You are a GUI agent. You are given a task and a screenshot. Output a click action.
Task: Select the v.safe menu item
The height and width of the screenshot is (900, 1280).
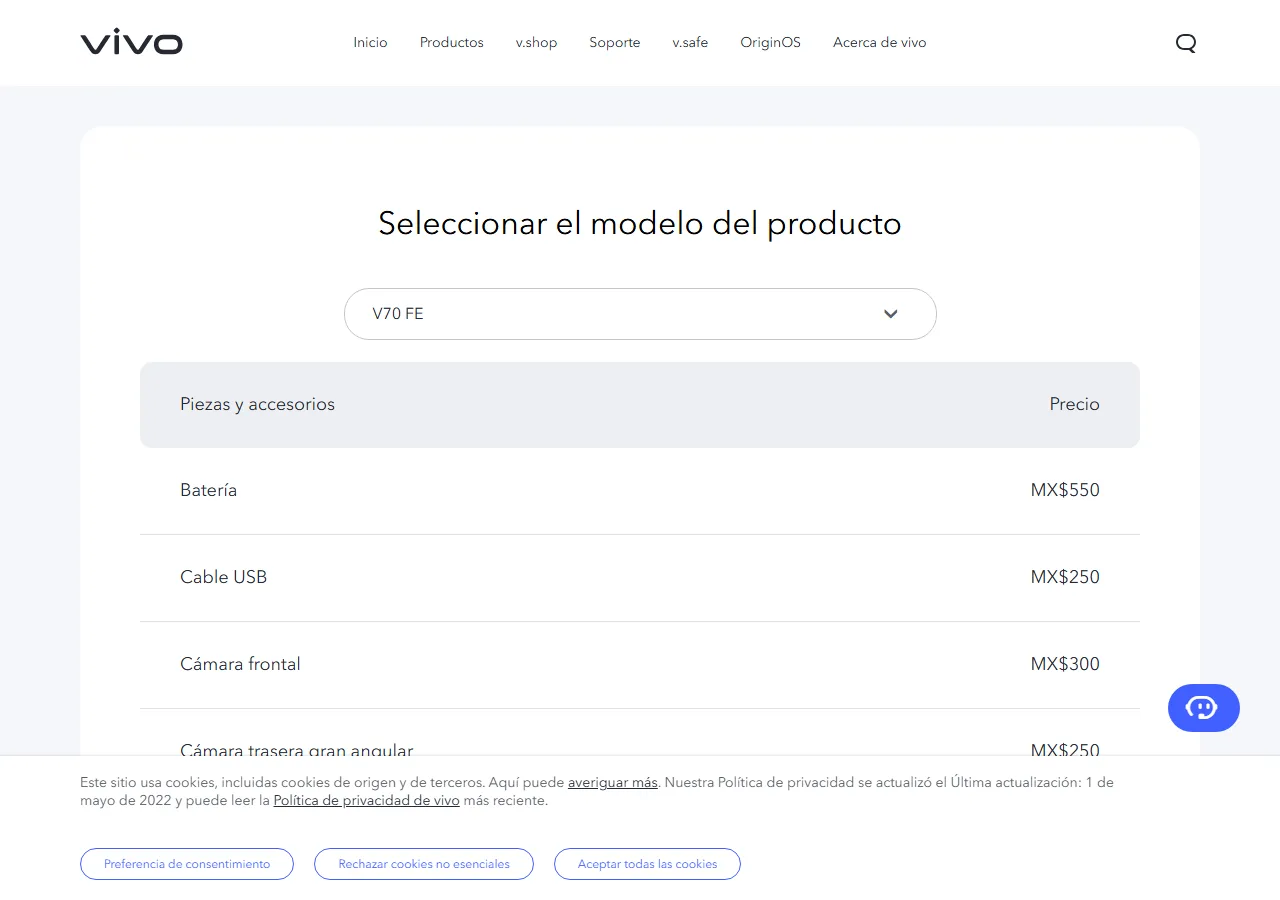[x=690, y=43]
